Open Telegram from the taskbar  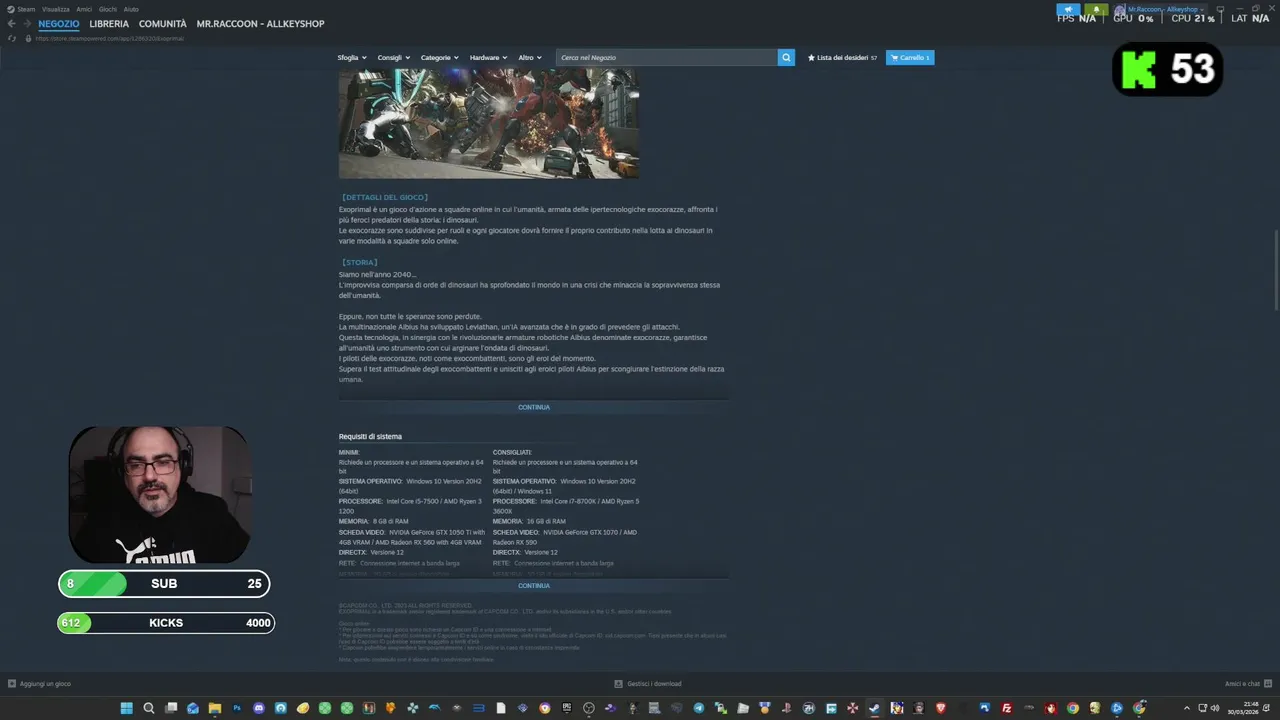tap(698, 708)
